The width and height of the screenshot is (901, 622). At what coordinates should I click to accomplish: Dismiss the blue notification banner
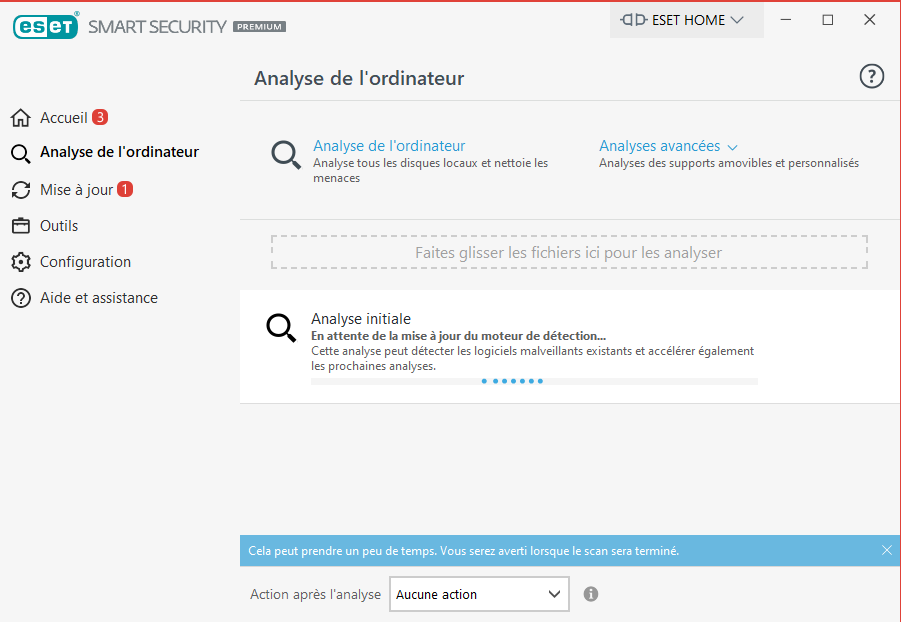coord(887,550)
